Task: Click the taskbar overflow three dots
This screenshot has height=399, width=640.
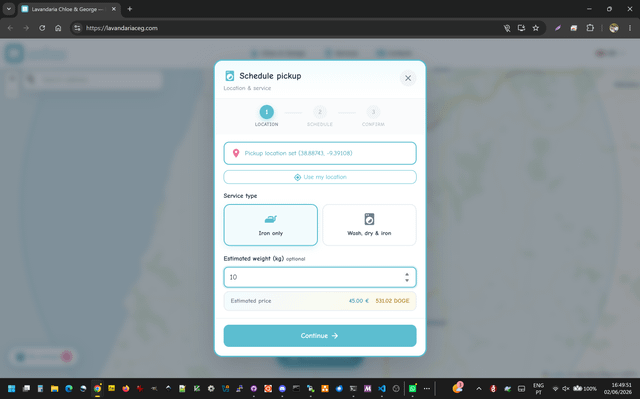Action: [427, 388]
